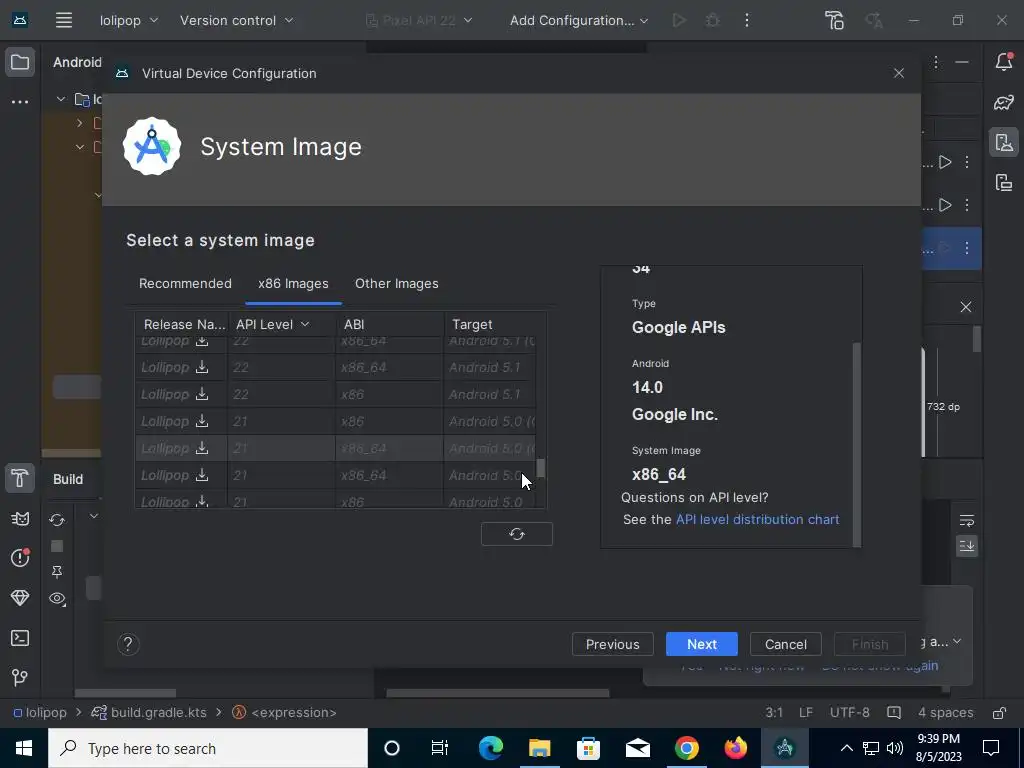Open the Windows Start menu
The height and width of the screenshot is (768, 1024).
pos(24,748)
